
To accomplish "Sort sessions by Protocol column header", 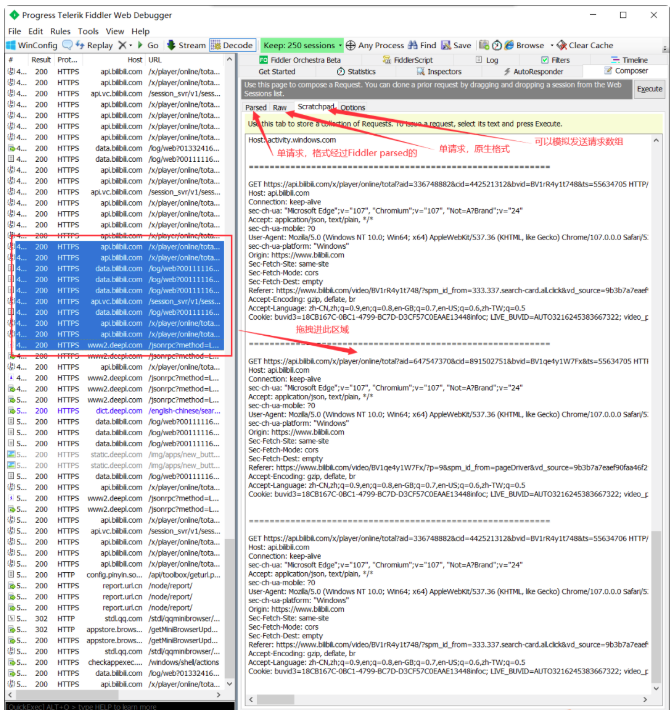I will pos(67,60).
